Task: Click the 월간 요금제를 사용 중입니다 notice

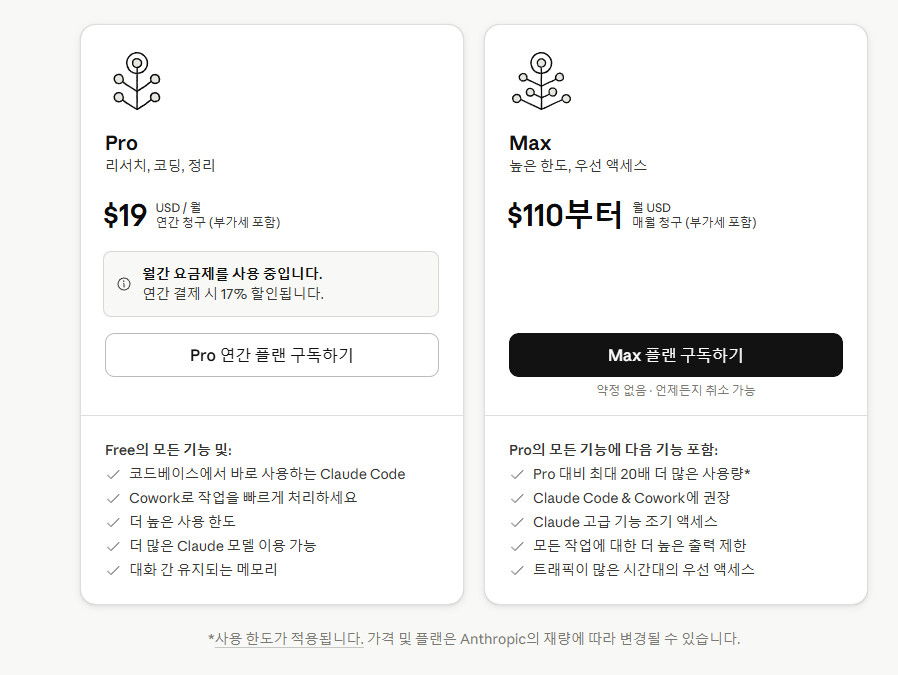Action: click(x=271, y=284)
